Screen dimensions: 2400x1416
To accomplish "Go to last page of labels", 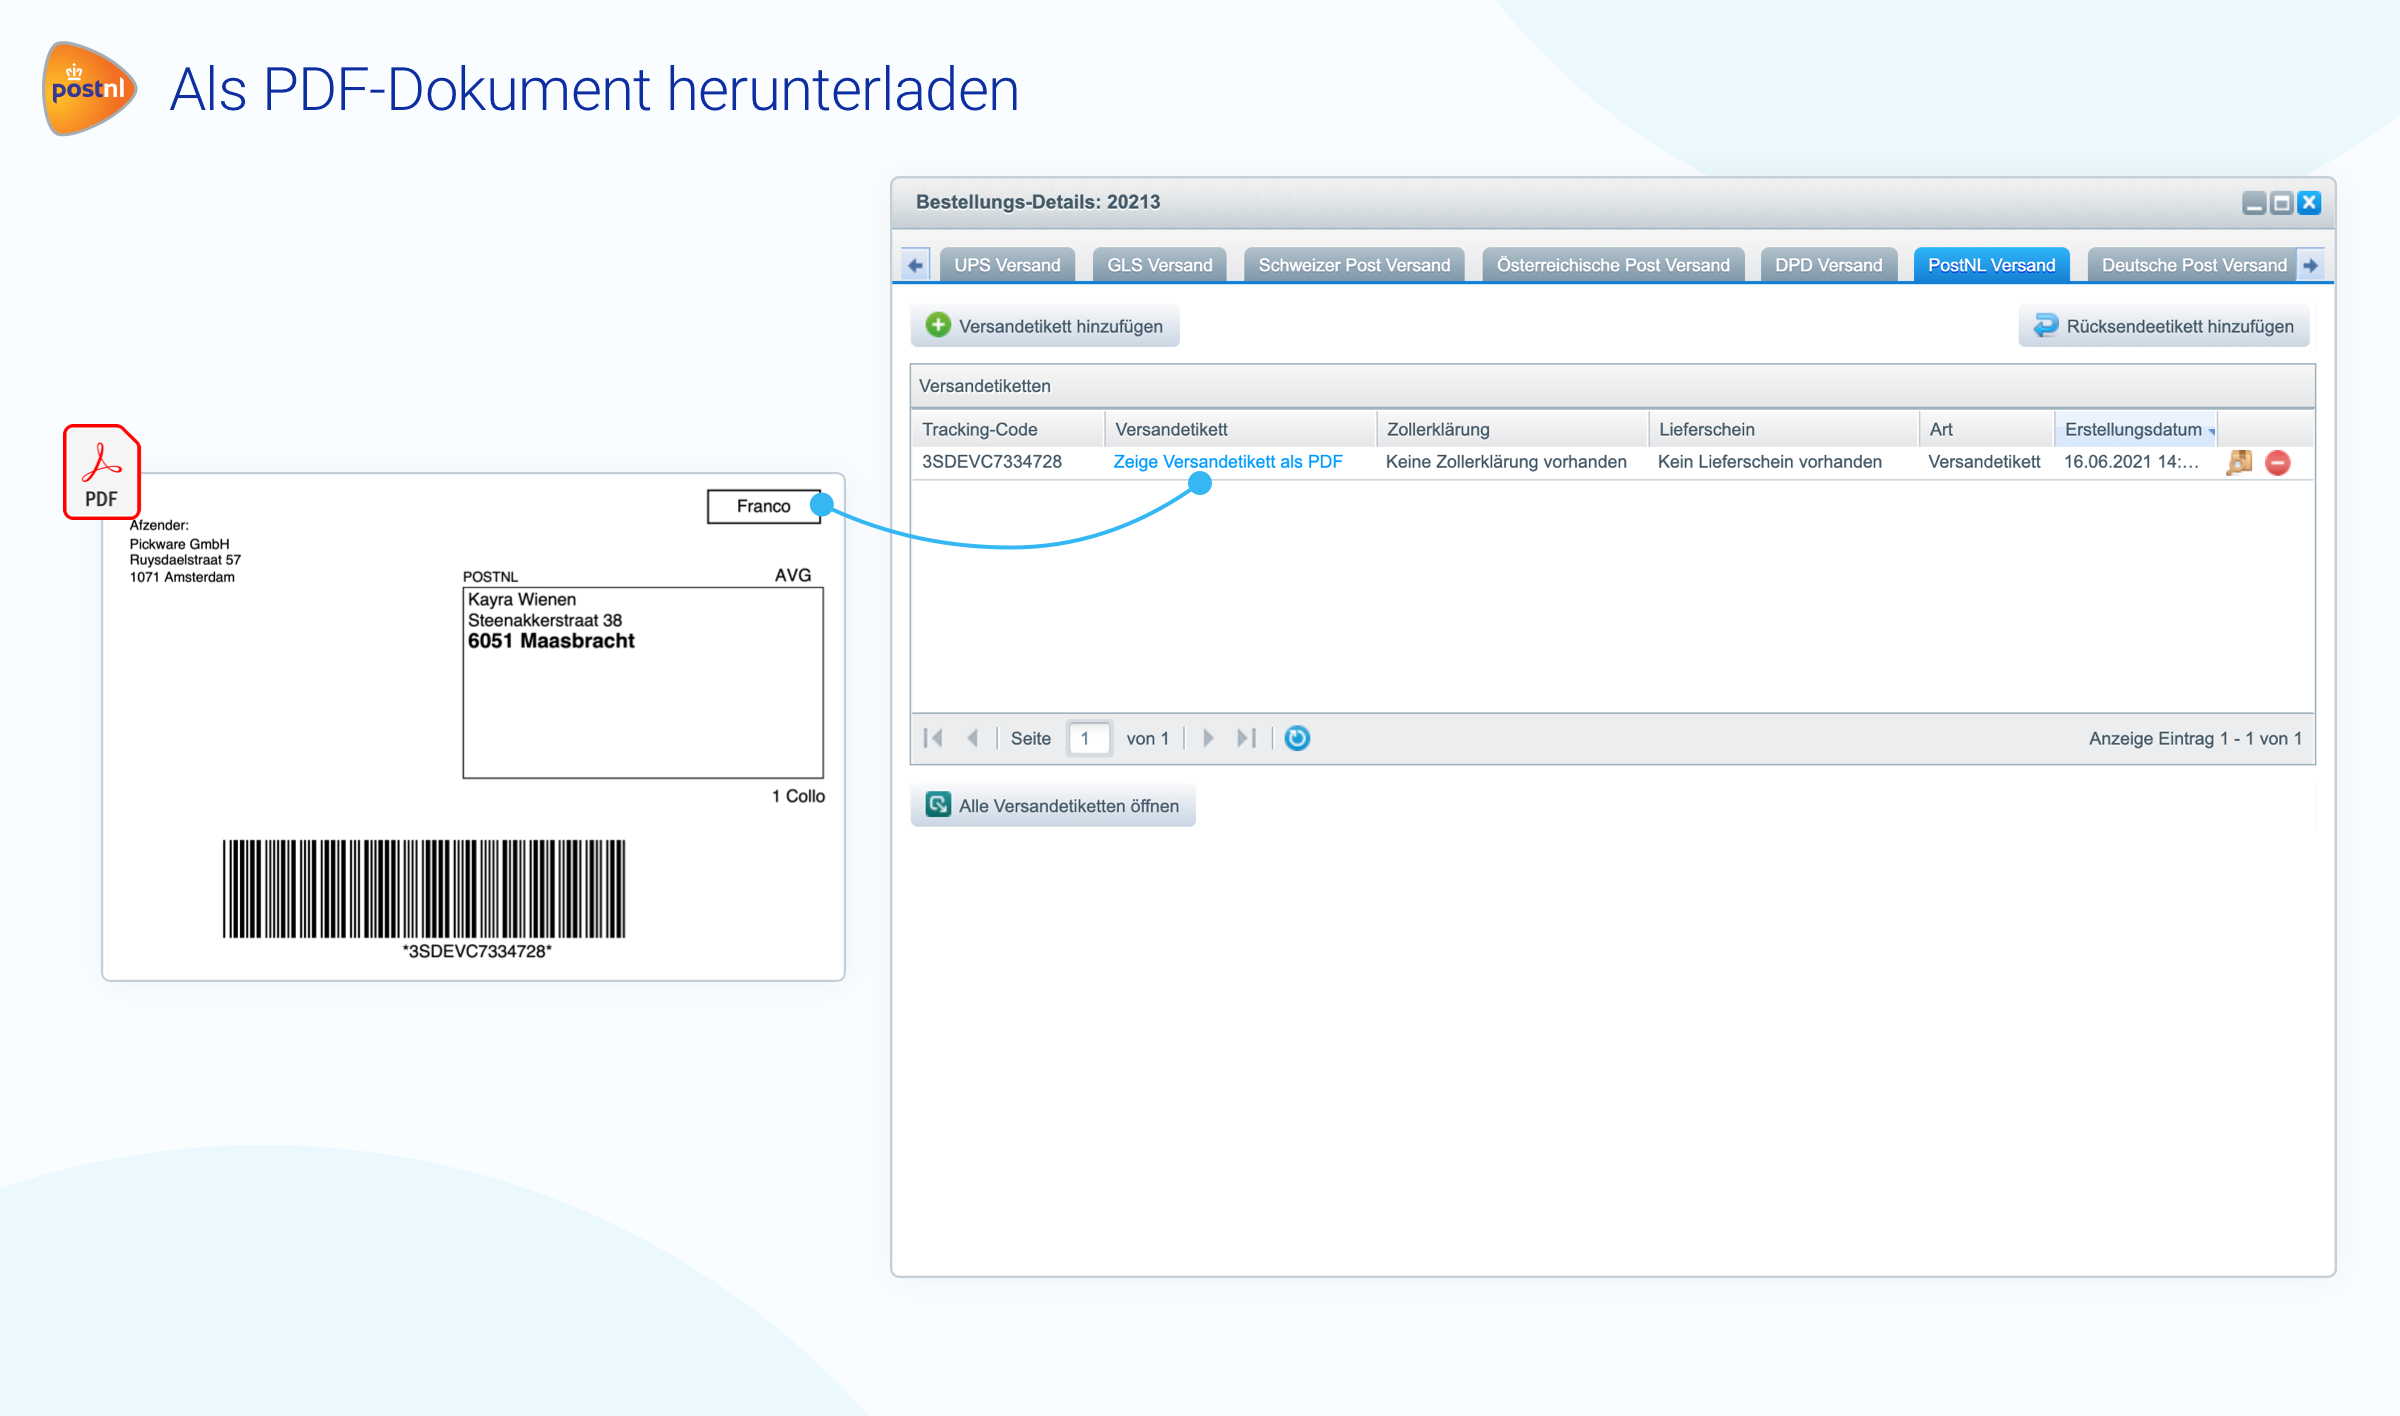I will click(x=1246, y=738).
